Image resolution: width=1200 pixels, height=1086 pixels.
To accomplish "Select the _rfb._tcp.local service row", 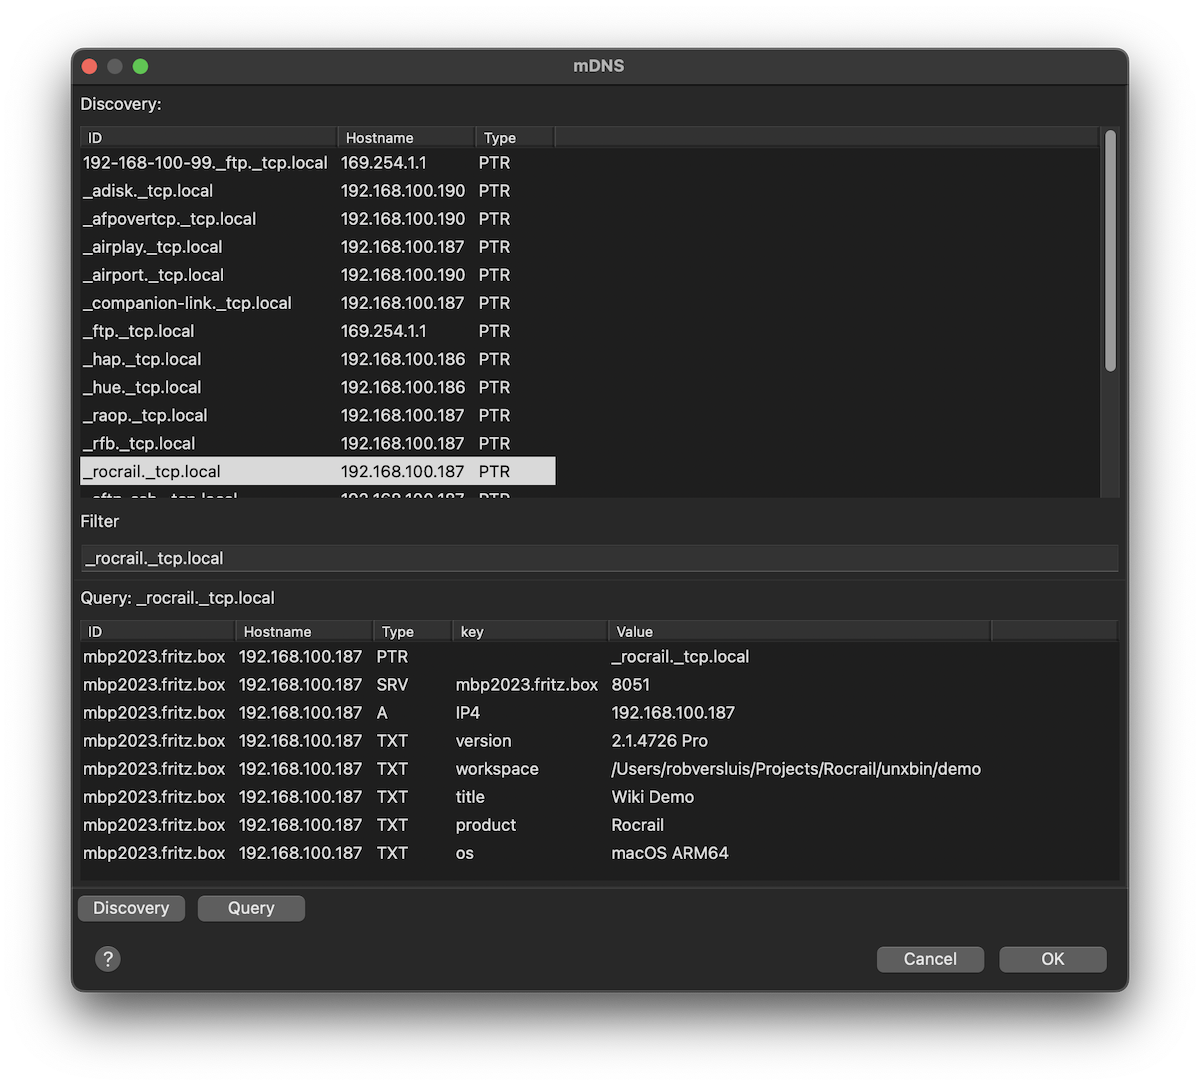I will [x=140, y=443].
